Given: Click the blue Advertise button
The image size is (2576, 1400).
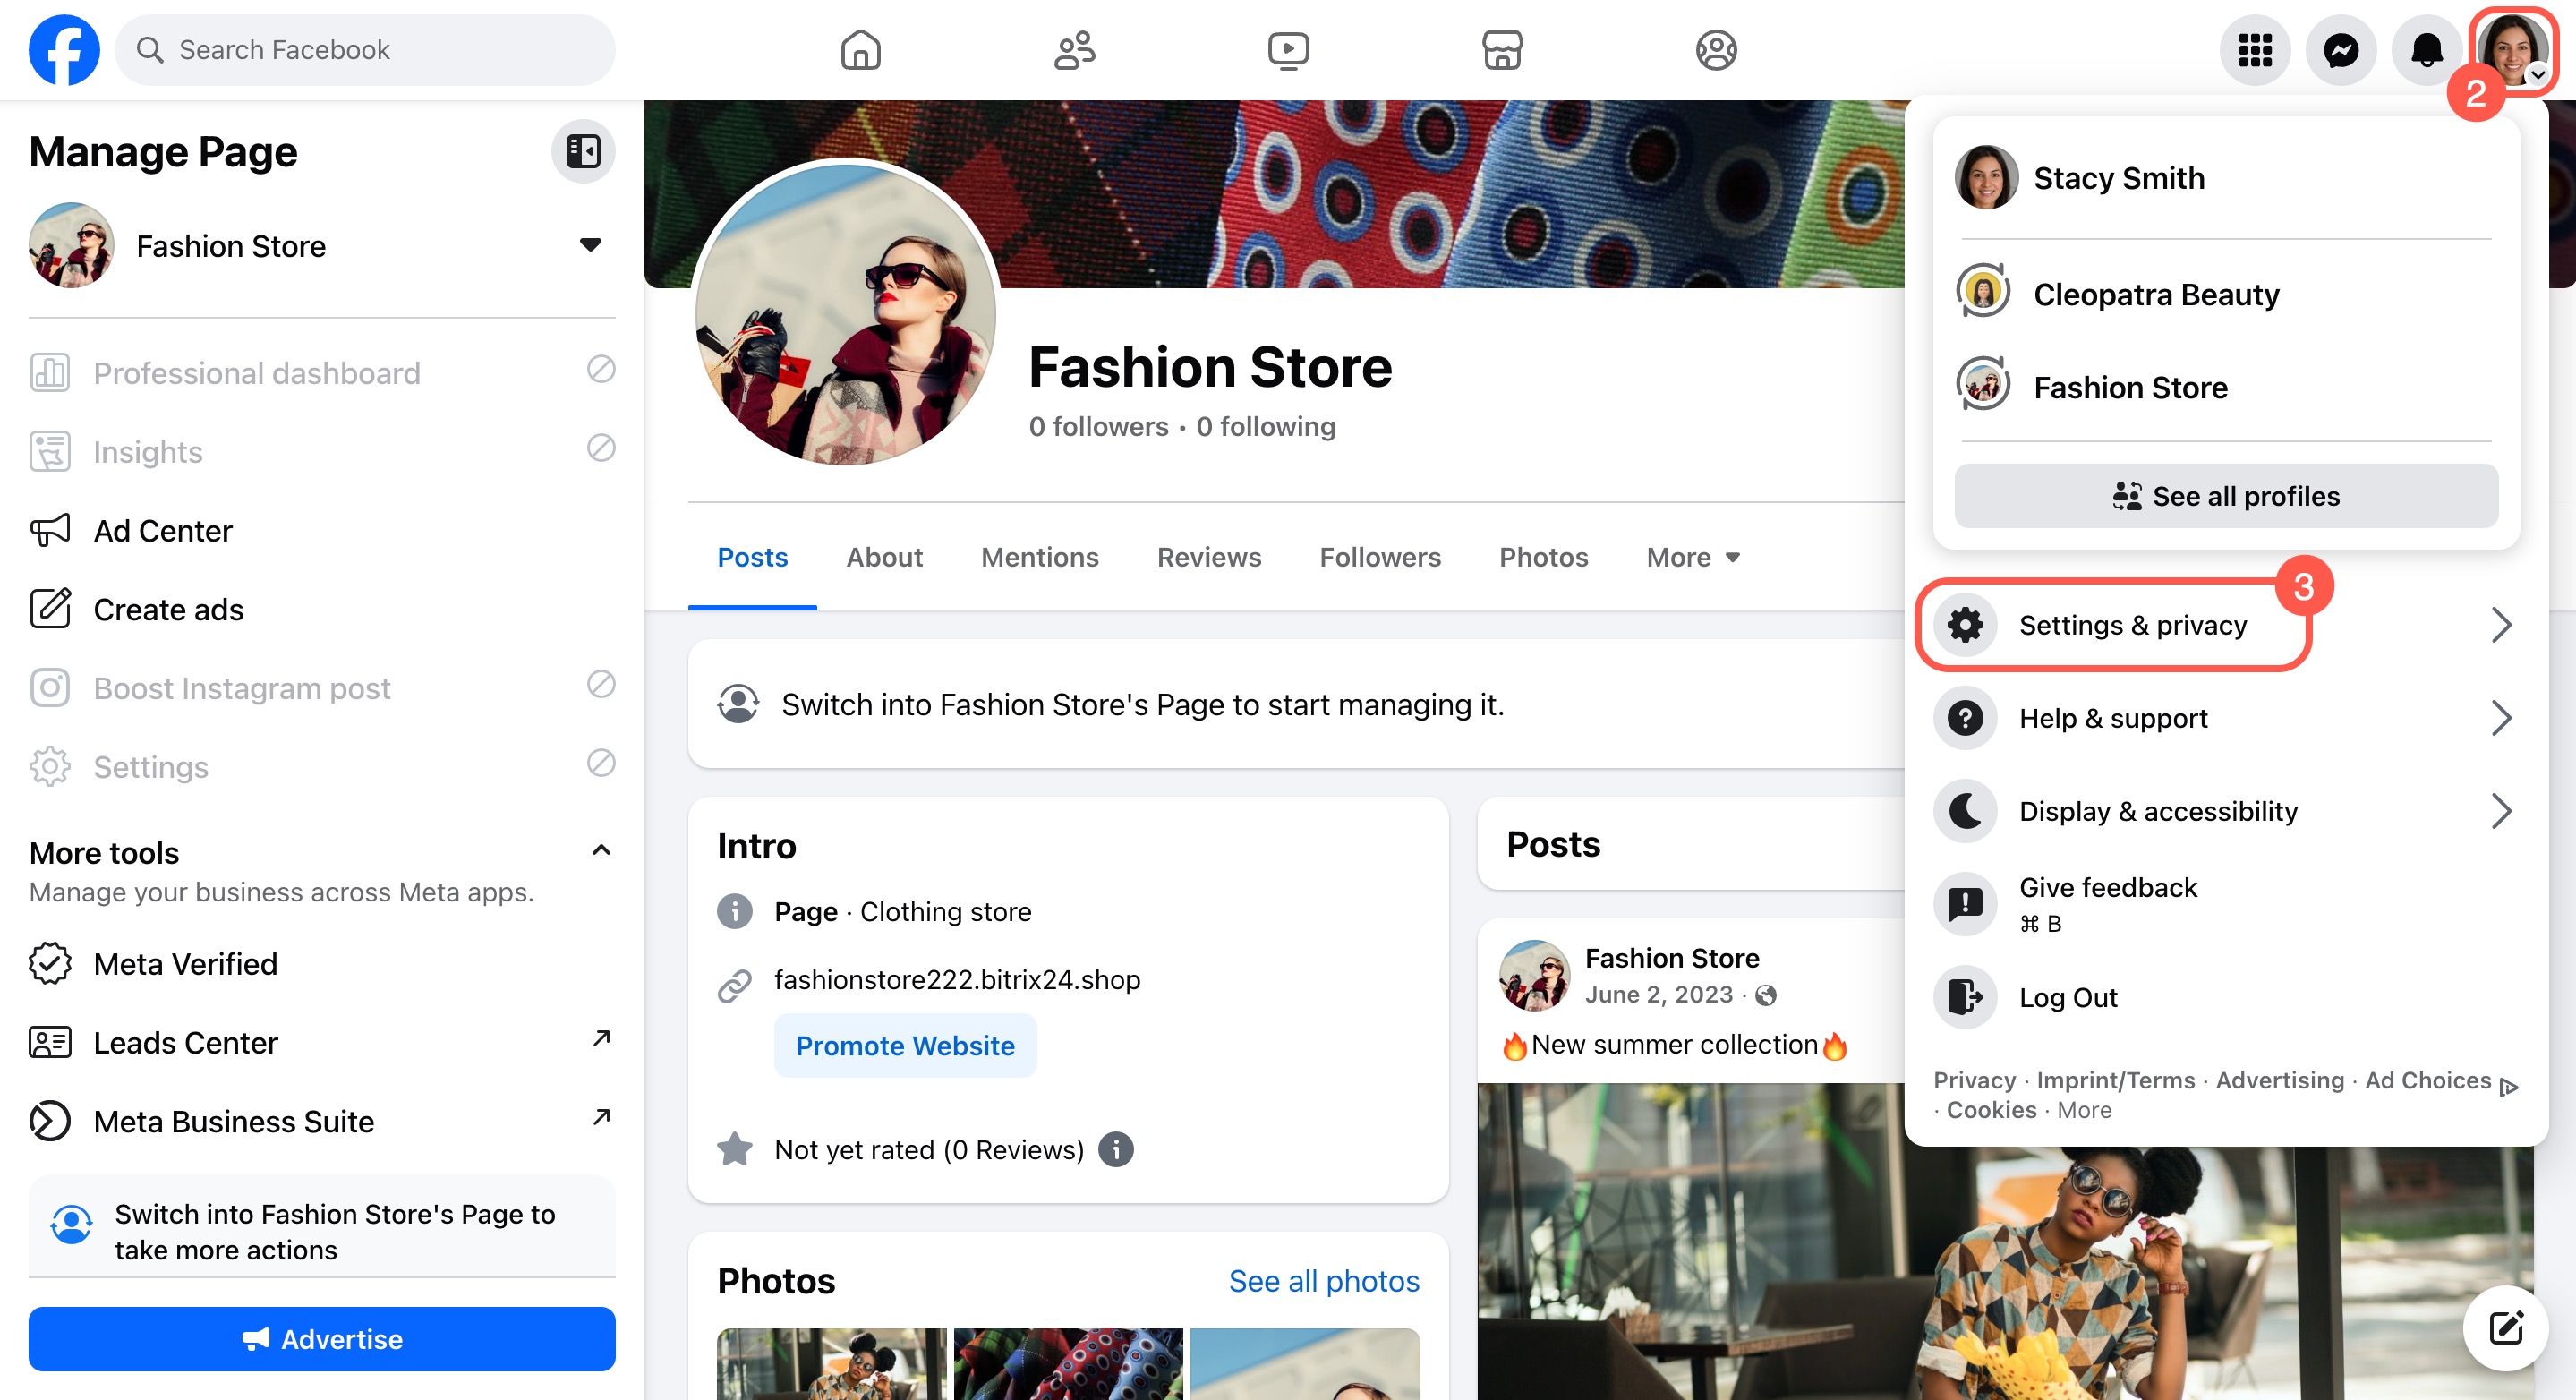Looking at the screenshot, I should [x=322, y=1339].
